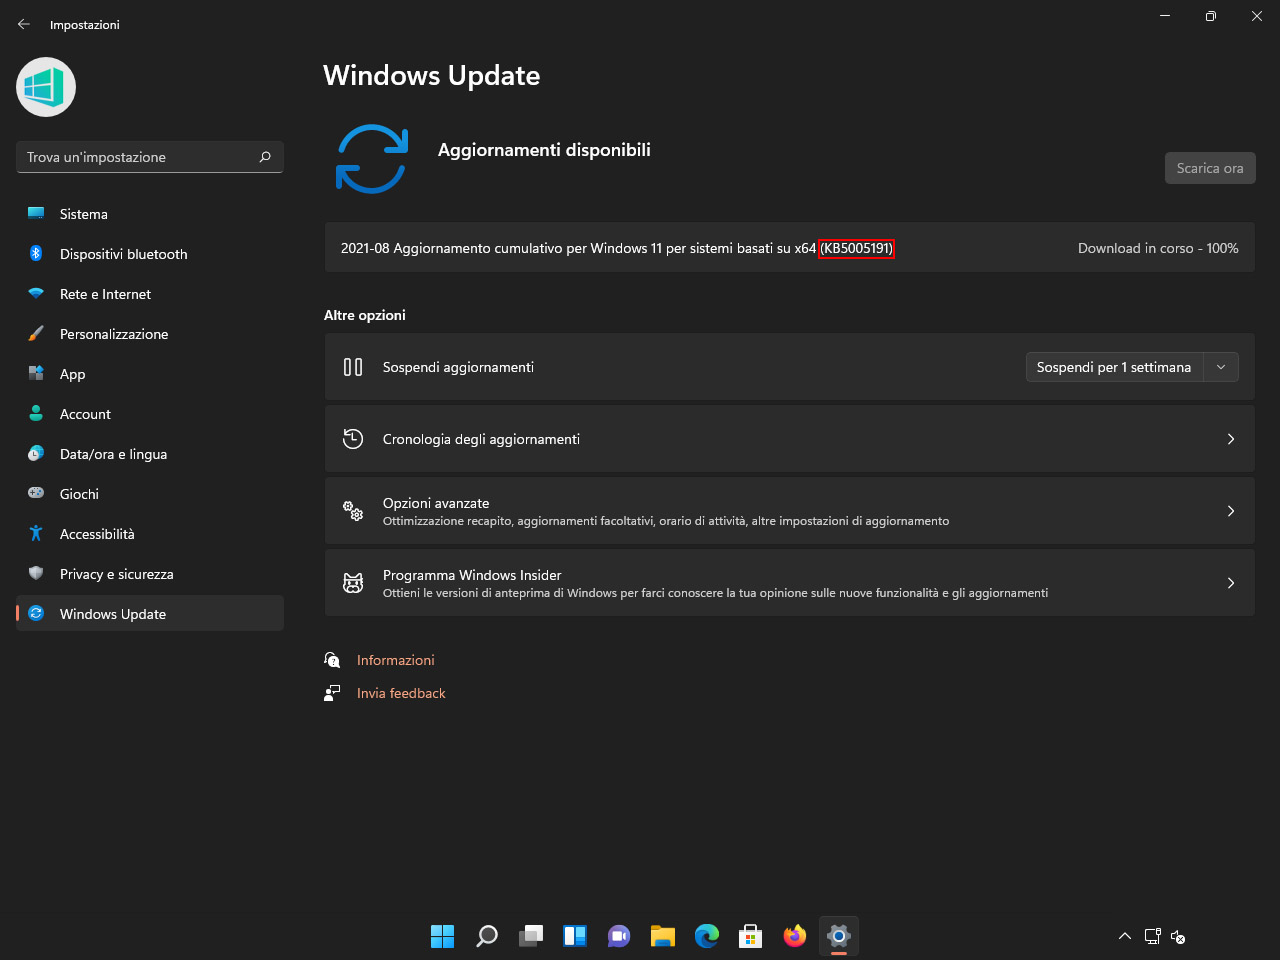
Task: Click the Scarica ora button
Action: tap(1210, 168)
